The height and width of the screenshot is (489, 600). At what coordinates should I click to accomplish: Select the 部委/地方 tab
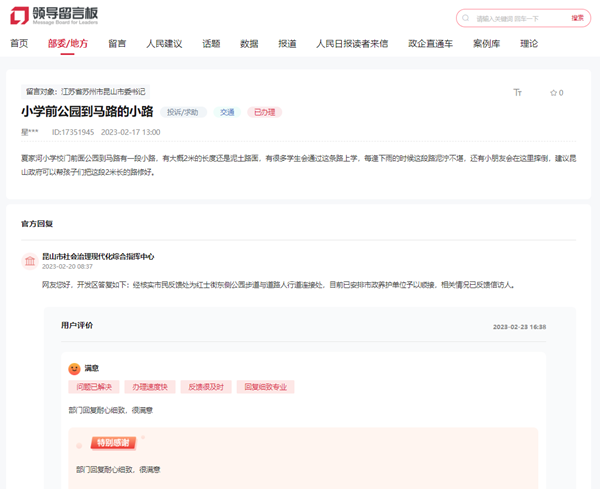coord(68,44)
